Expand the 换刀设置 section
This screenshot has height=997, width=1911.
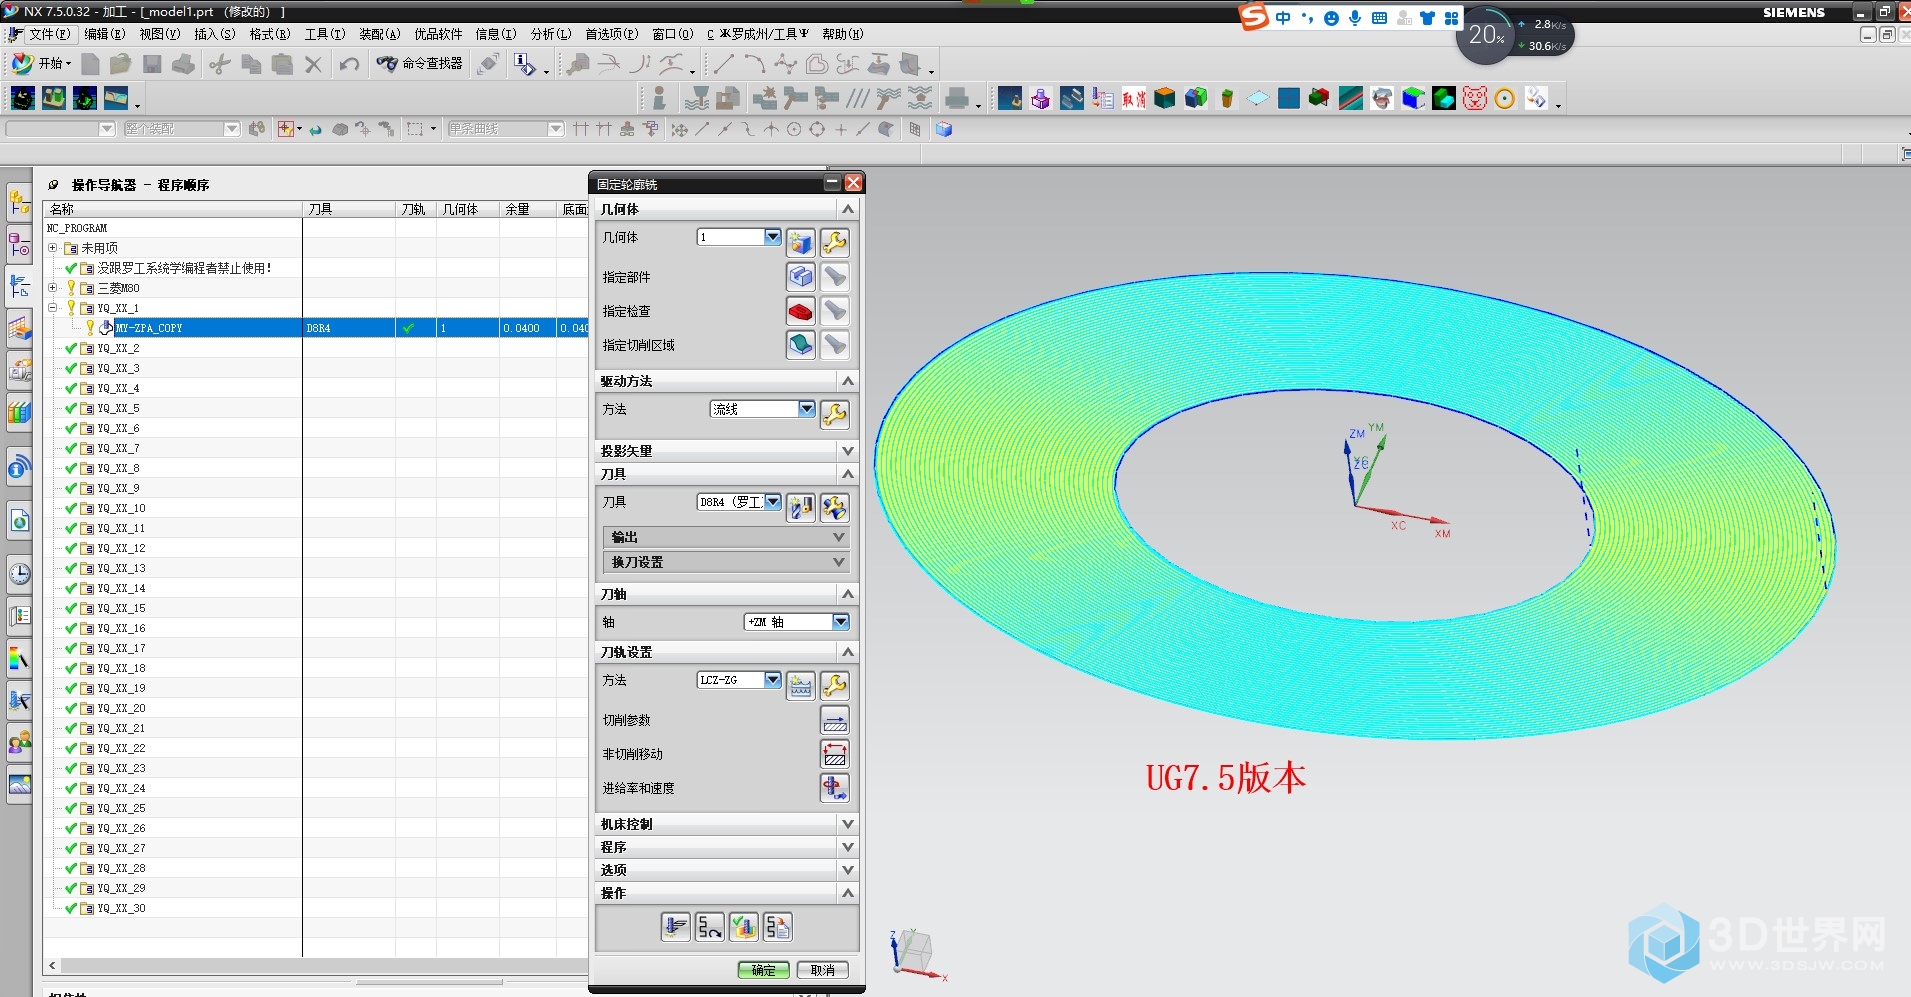727,562
